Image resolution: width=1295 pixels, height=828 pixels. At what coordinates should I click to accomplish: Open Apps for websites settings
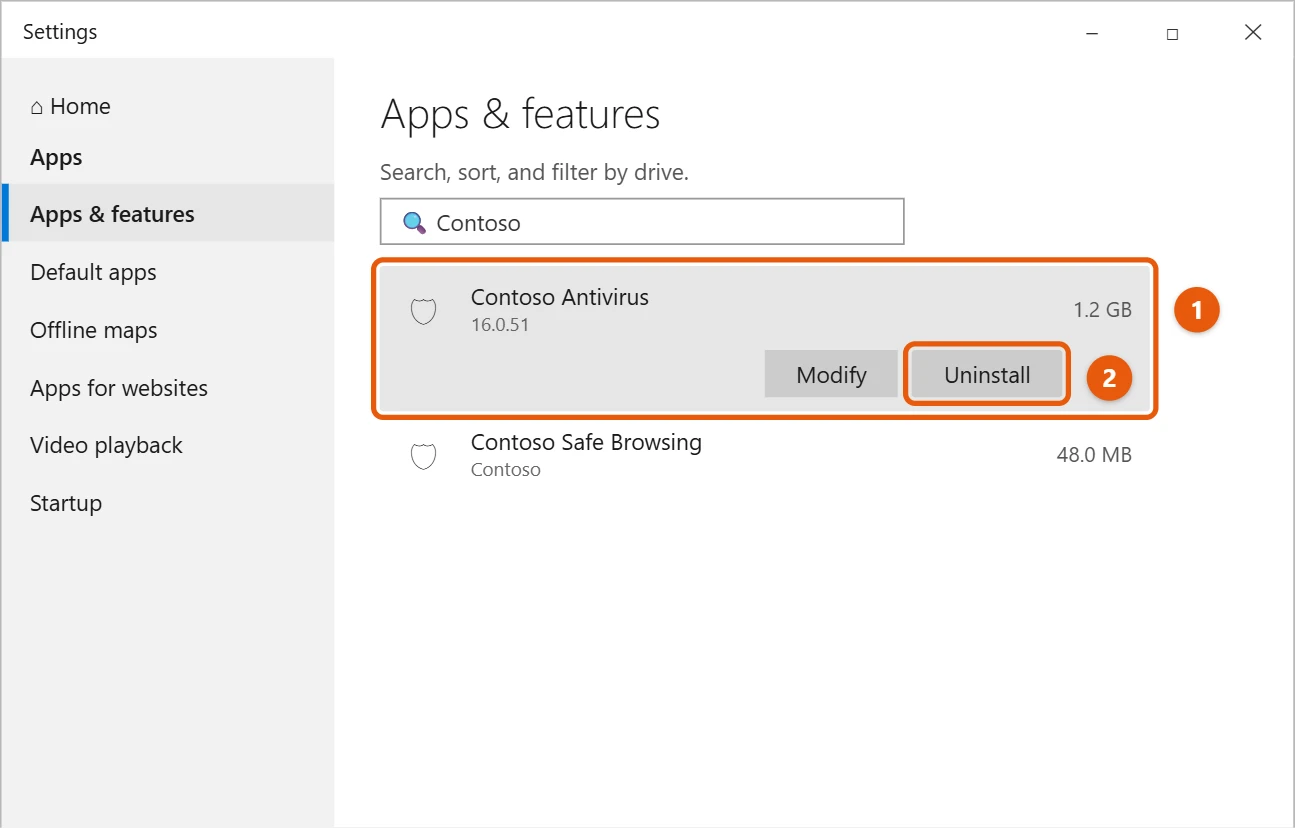click(x=119, y=388)
